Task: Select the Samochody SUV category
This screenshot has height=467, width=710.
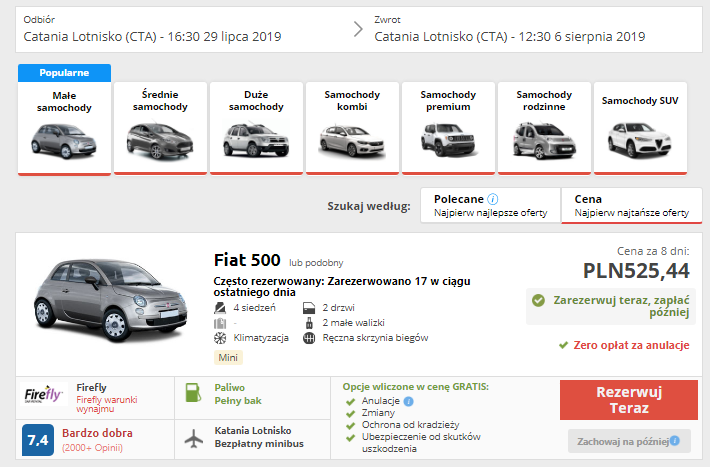Action: click(640, 128)
